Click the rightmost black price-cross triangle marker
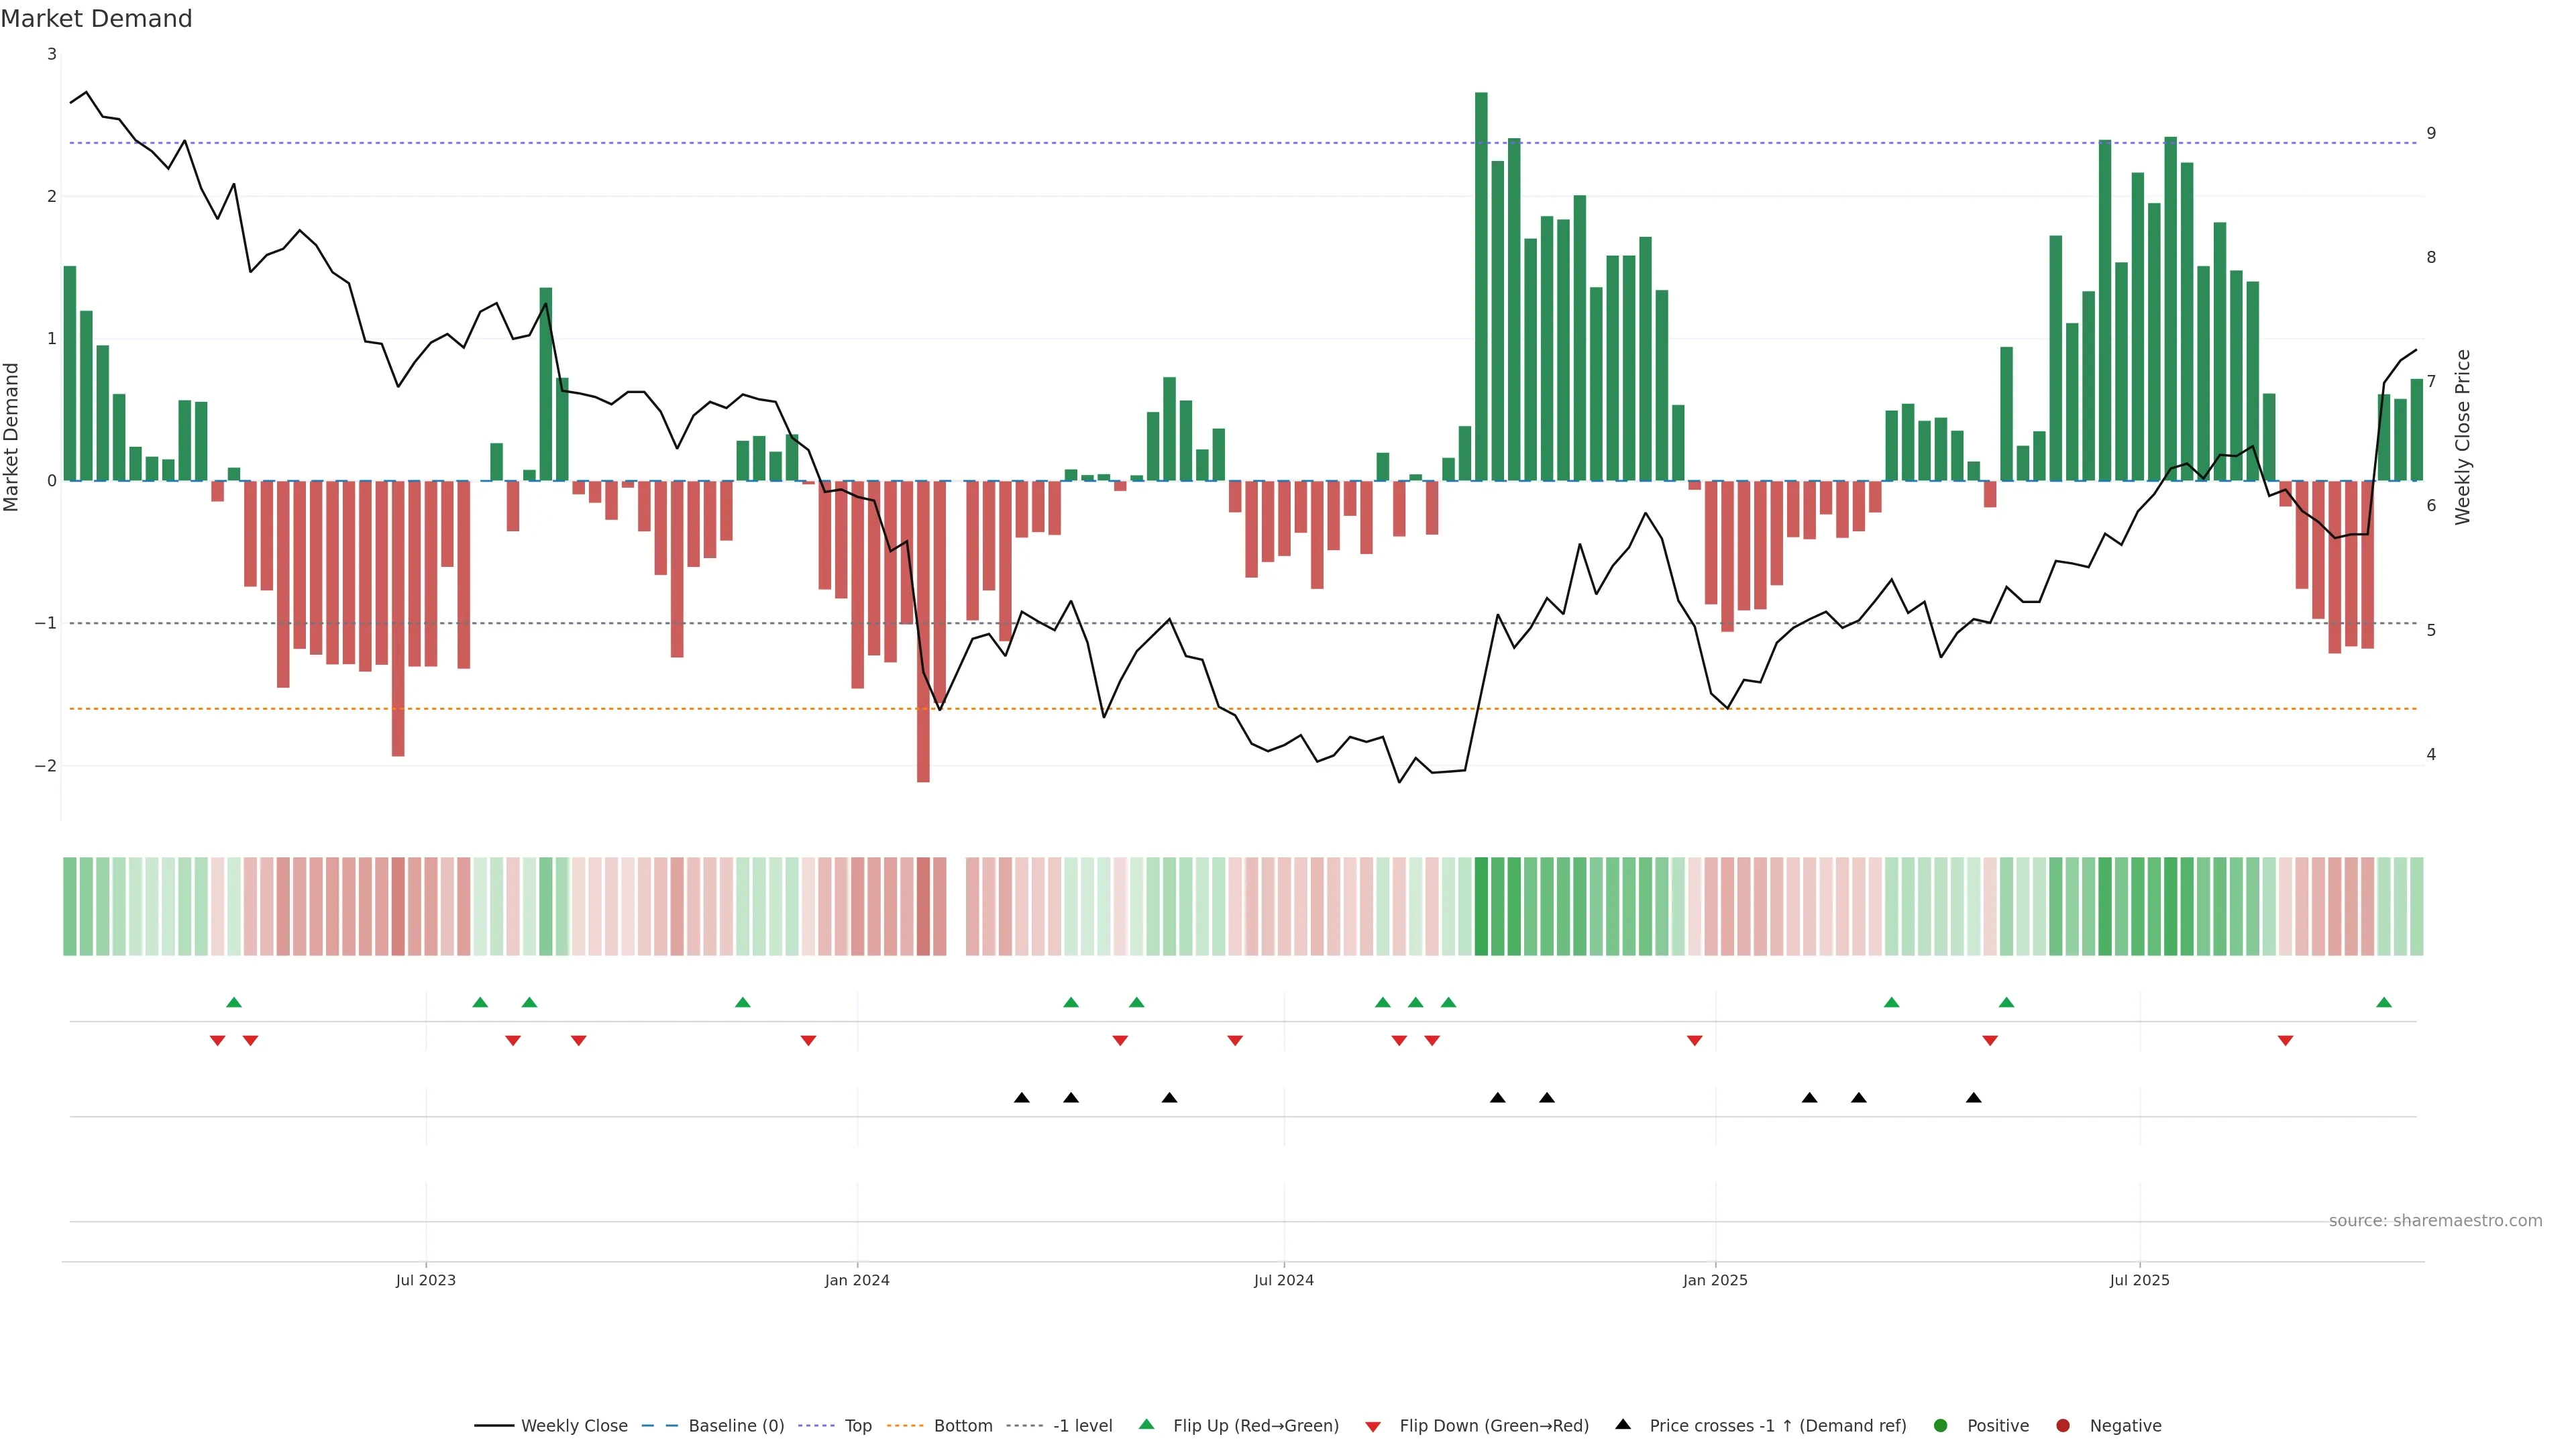Image resolution: width=2576 pixels, height=1449 pixels. [x=1973, y=1098]
